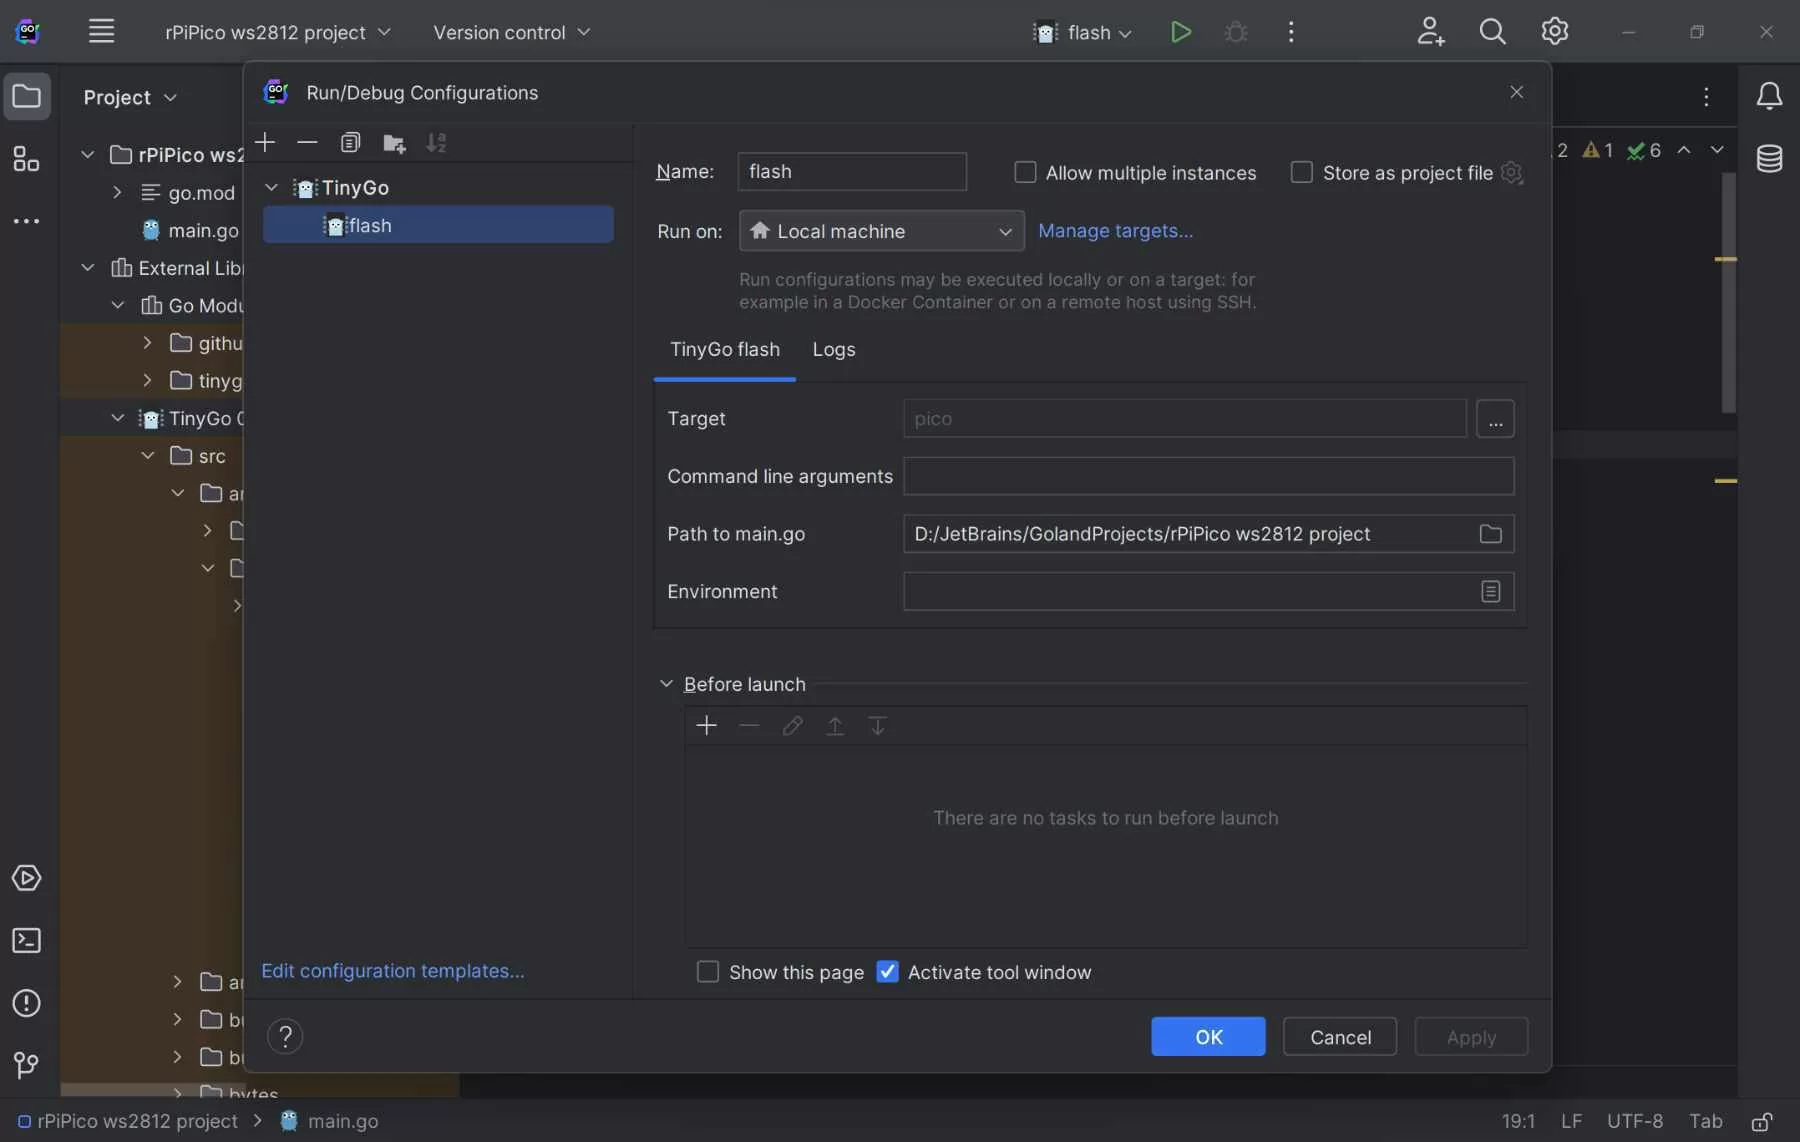
Task: Focus Command line arguments field
Action: (1208, 476)
